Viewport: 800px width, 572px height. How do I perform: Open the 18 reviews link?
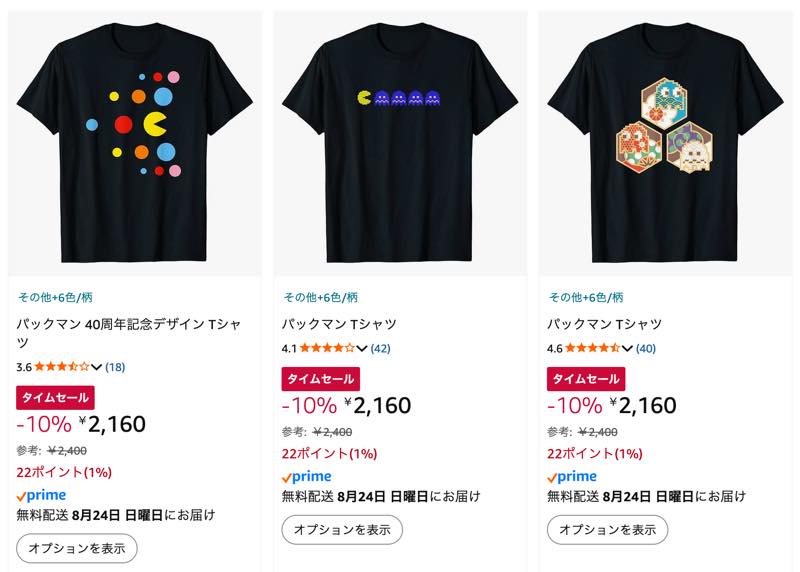pos(115,367)
